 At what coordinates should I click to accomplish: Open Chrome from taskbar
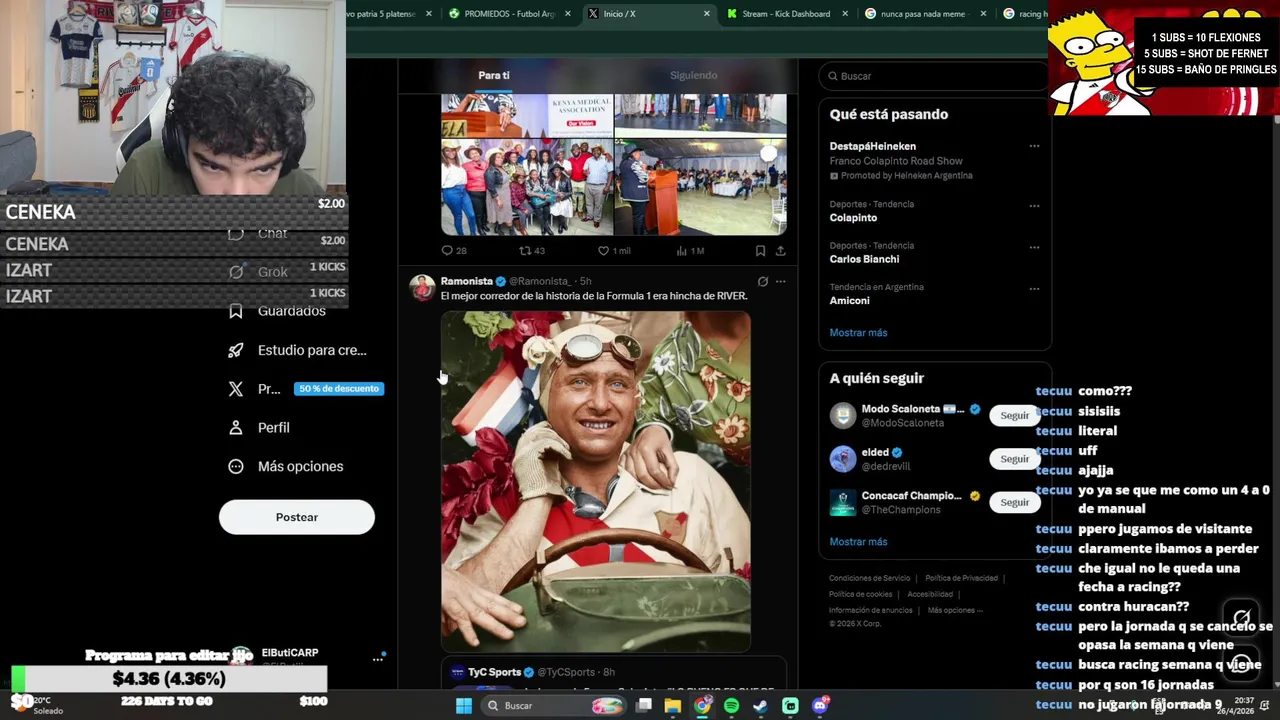[703, 705]
